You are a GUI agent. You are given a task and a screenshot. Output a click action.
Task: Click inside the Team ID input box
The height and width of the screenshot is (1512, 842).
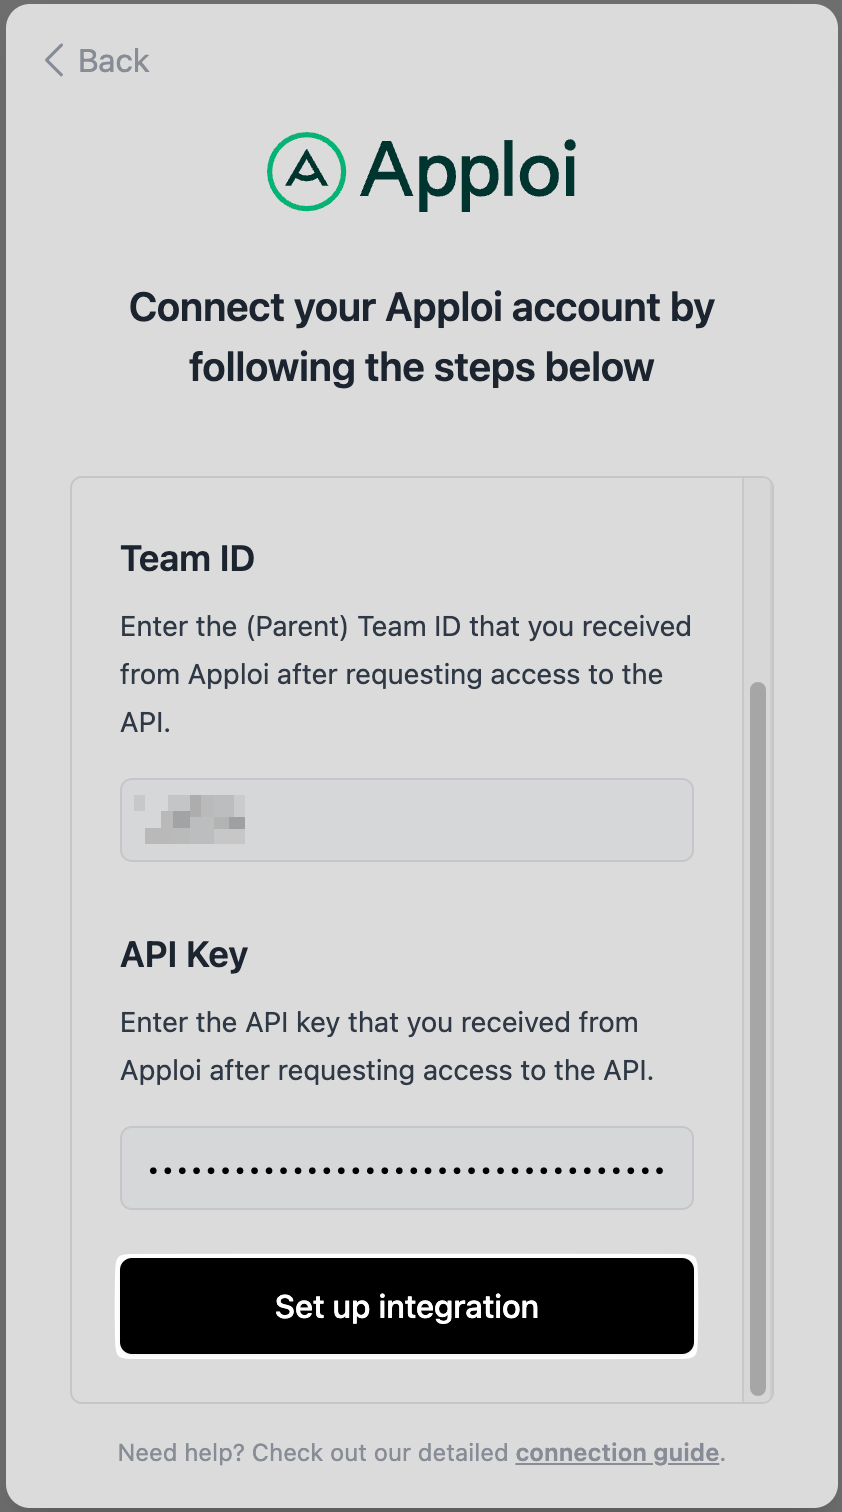tap(406, 819)
